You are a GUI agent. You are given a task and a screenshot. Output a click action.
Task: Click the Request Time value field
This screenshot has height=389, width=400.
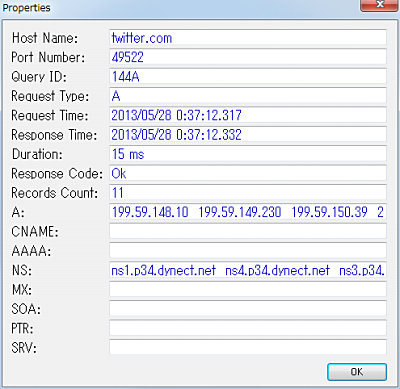pyautogui.click(x=248, y=115)
